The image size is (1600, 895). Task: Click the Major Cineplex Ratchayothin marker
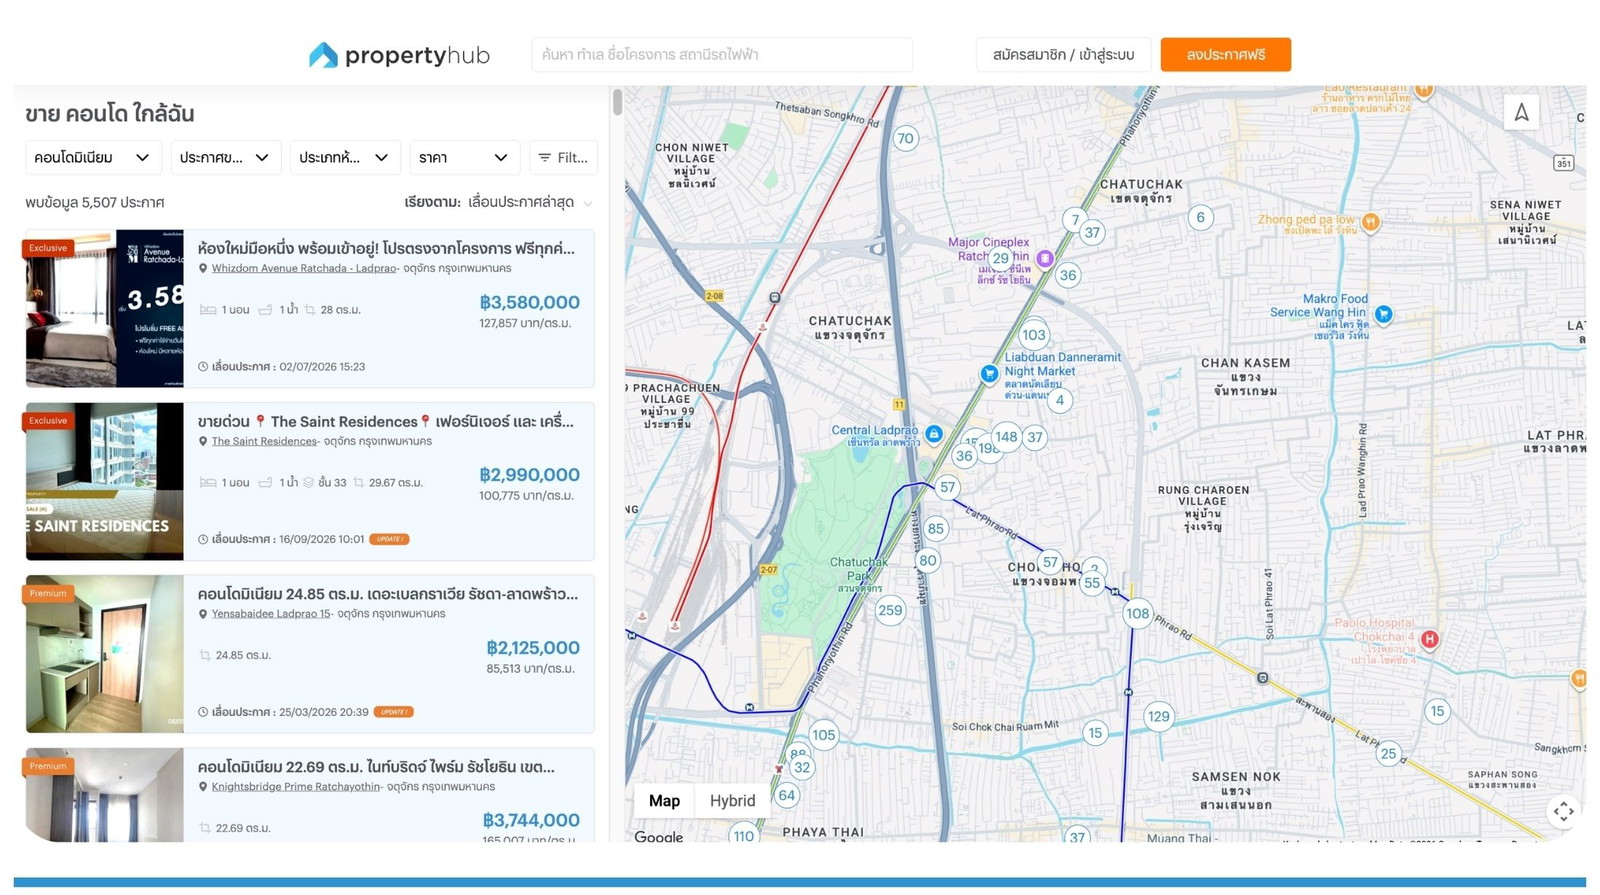1044,259
